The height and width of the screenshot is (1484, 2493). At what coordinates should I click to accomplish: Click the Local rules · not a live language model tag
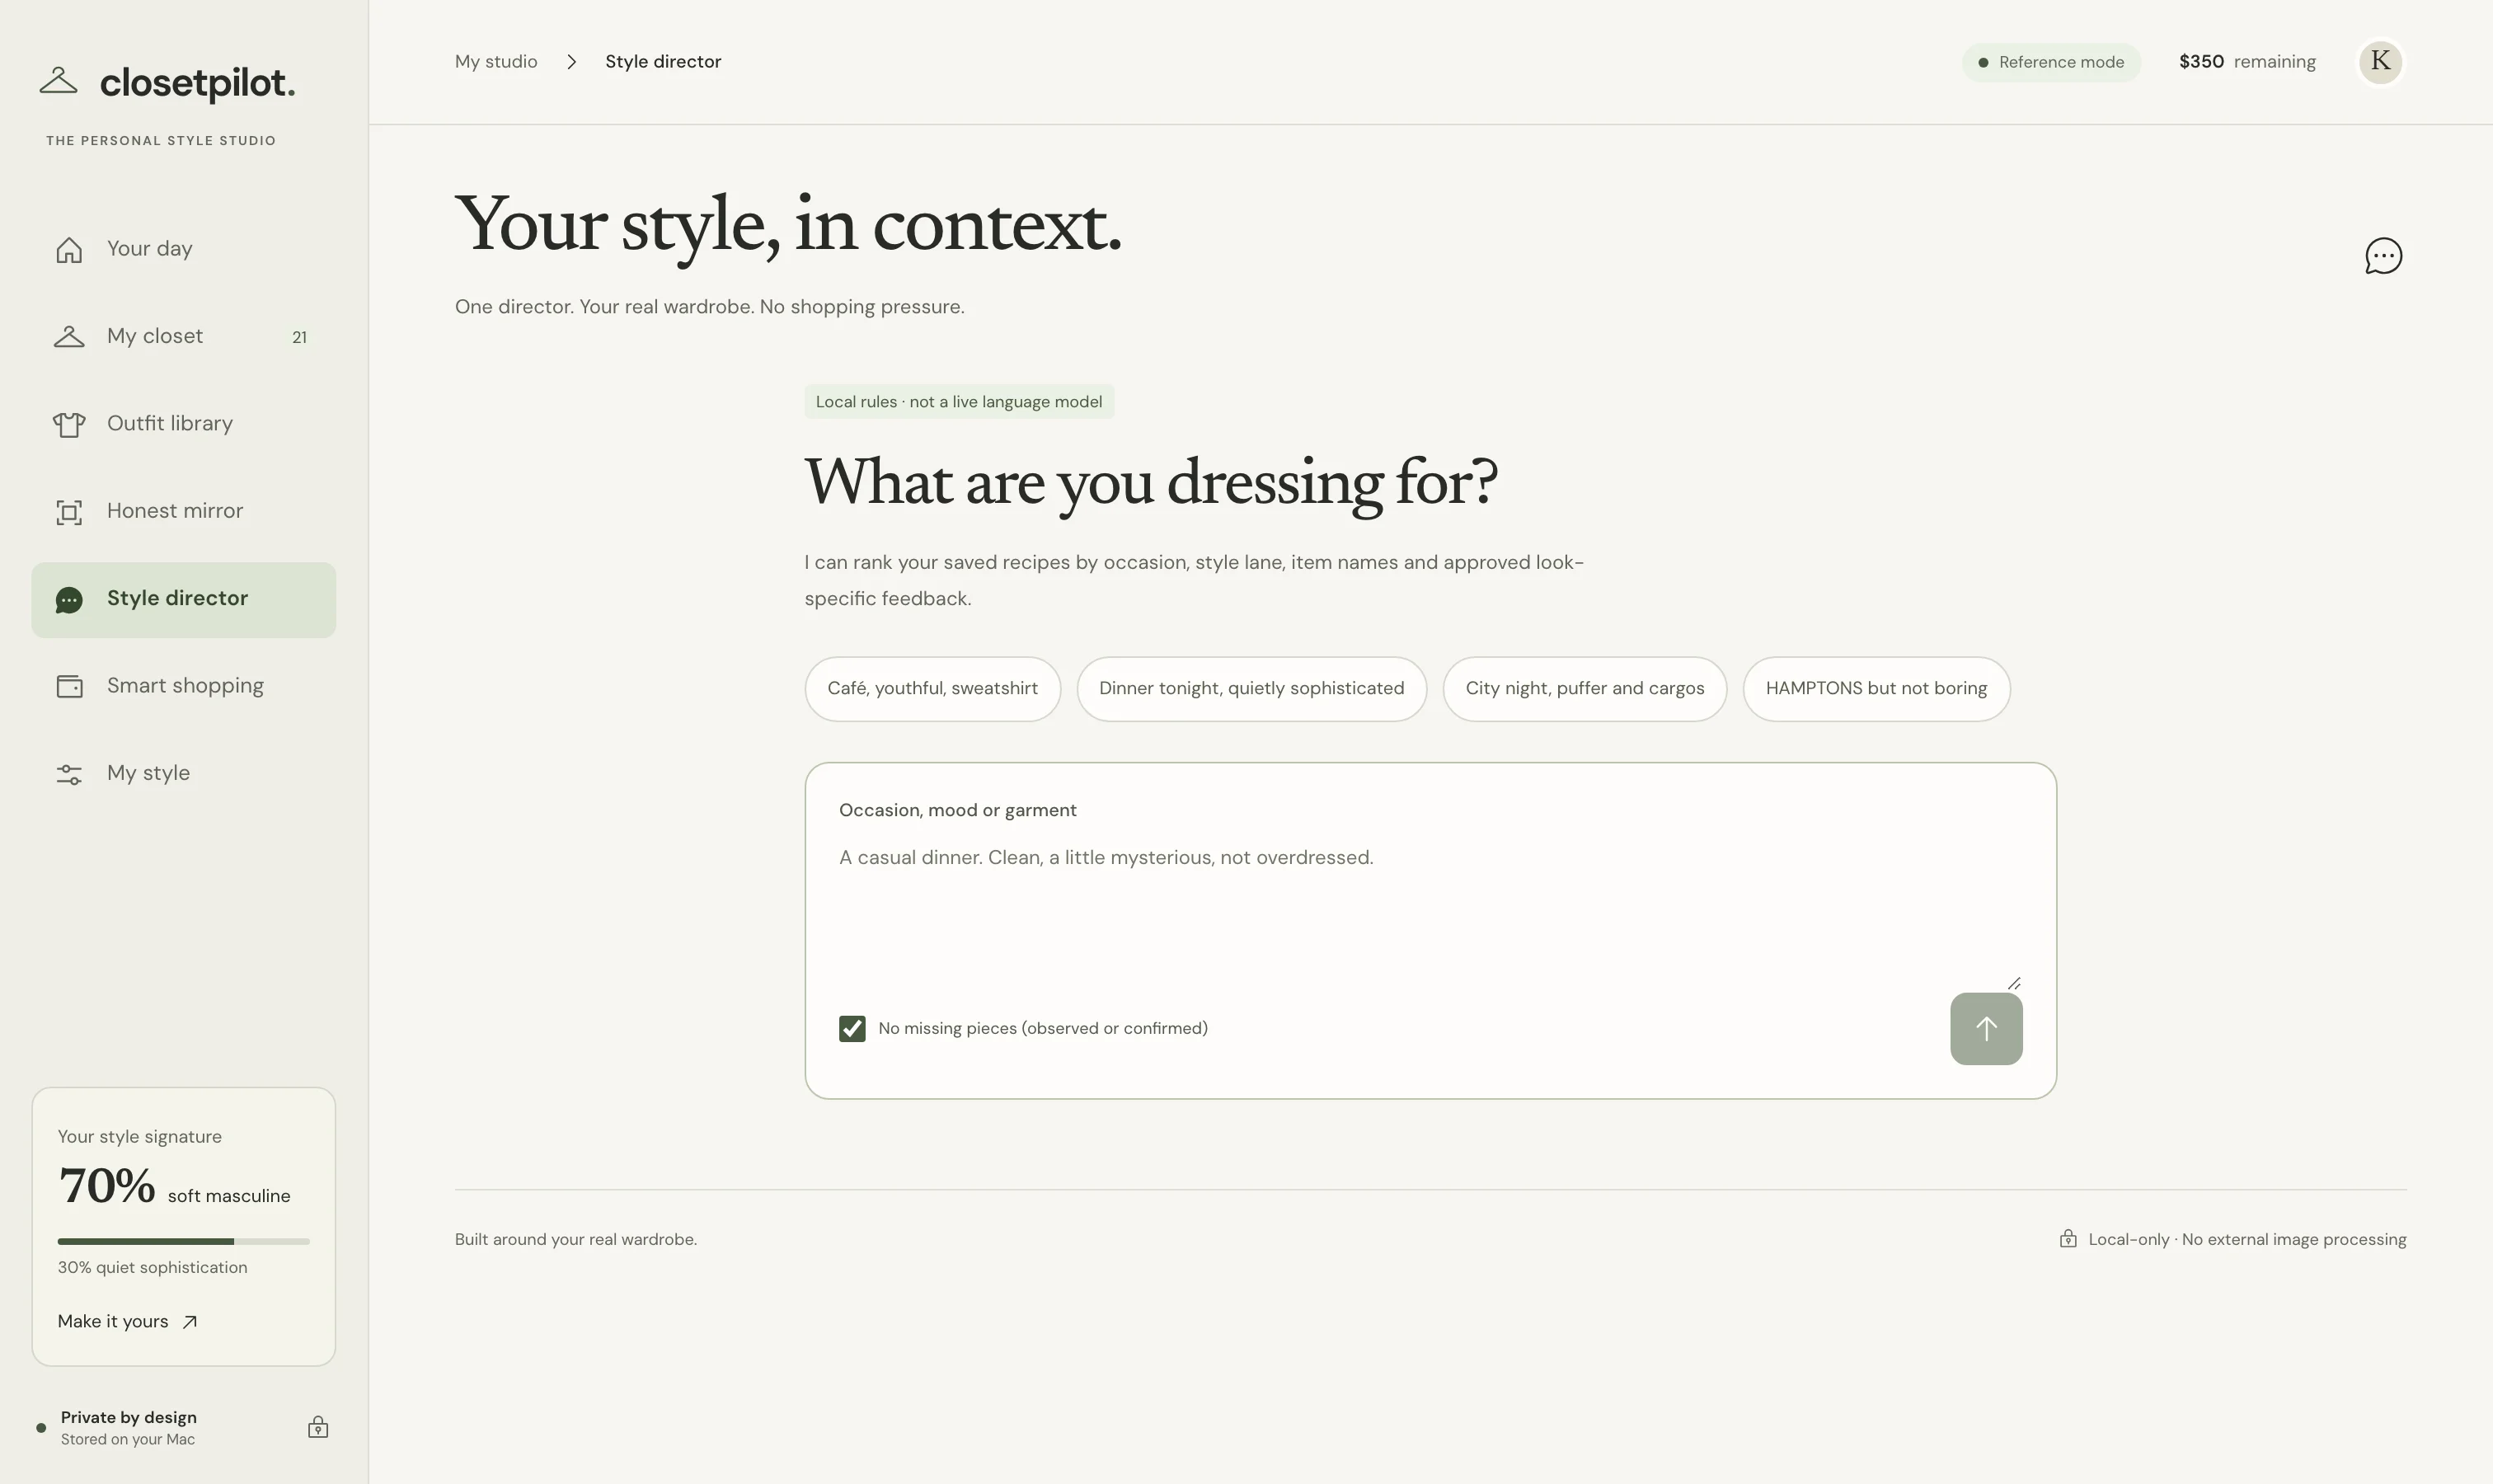[x=959, y=402]
